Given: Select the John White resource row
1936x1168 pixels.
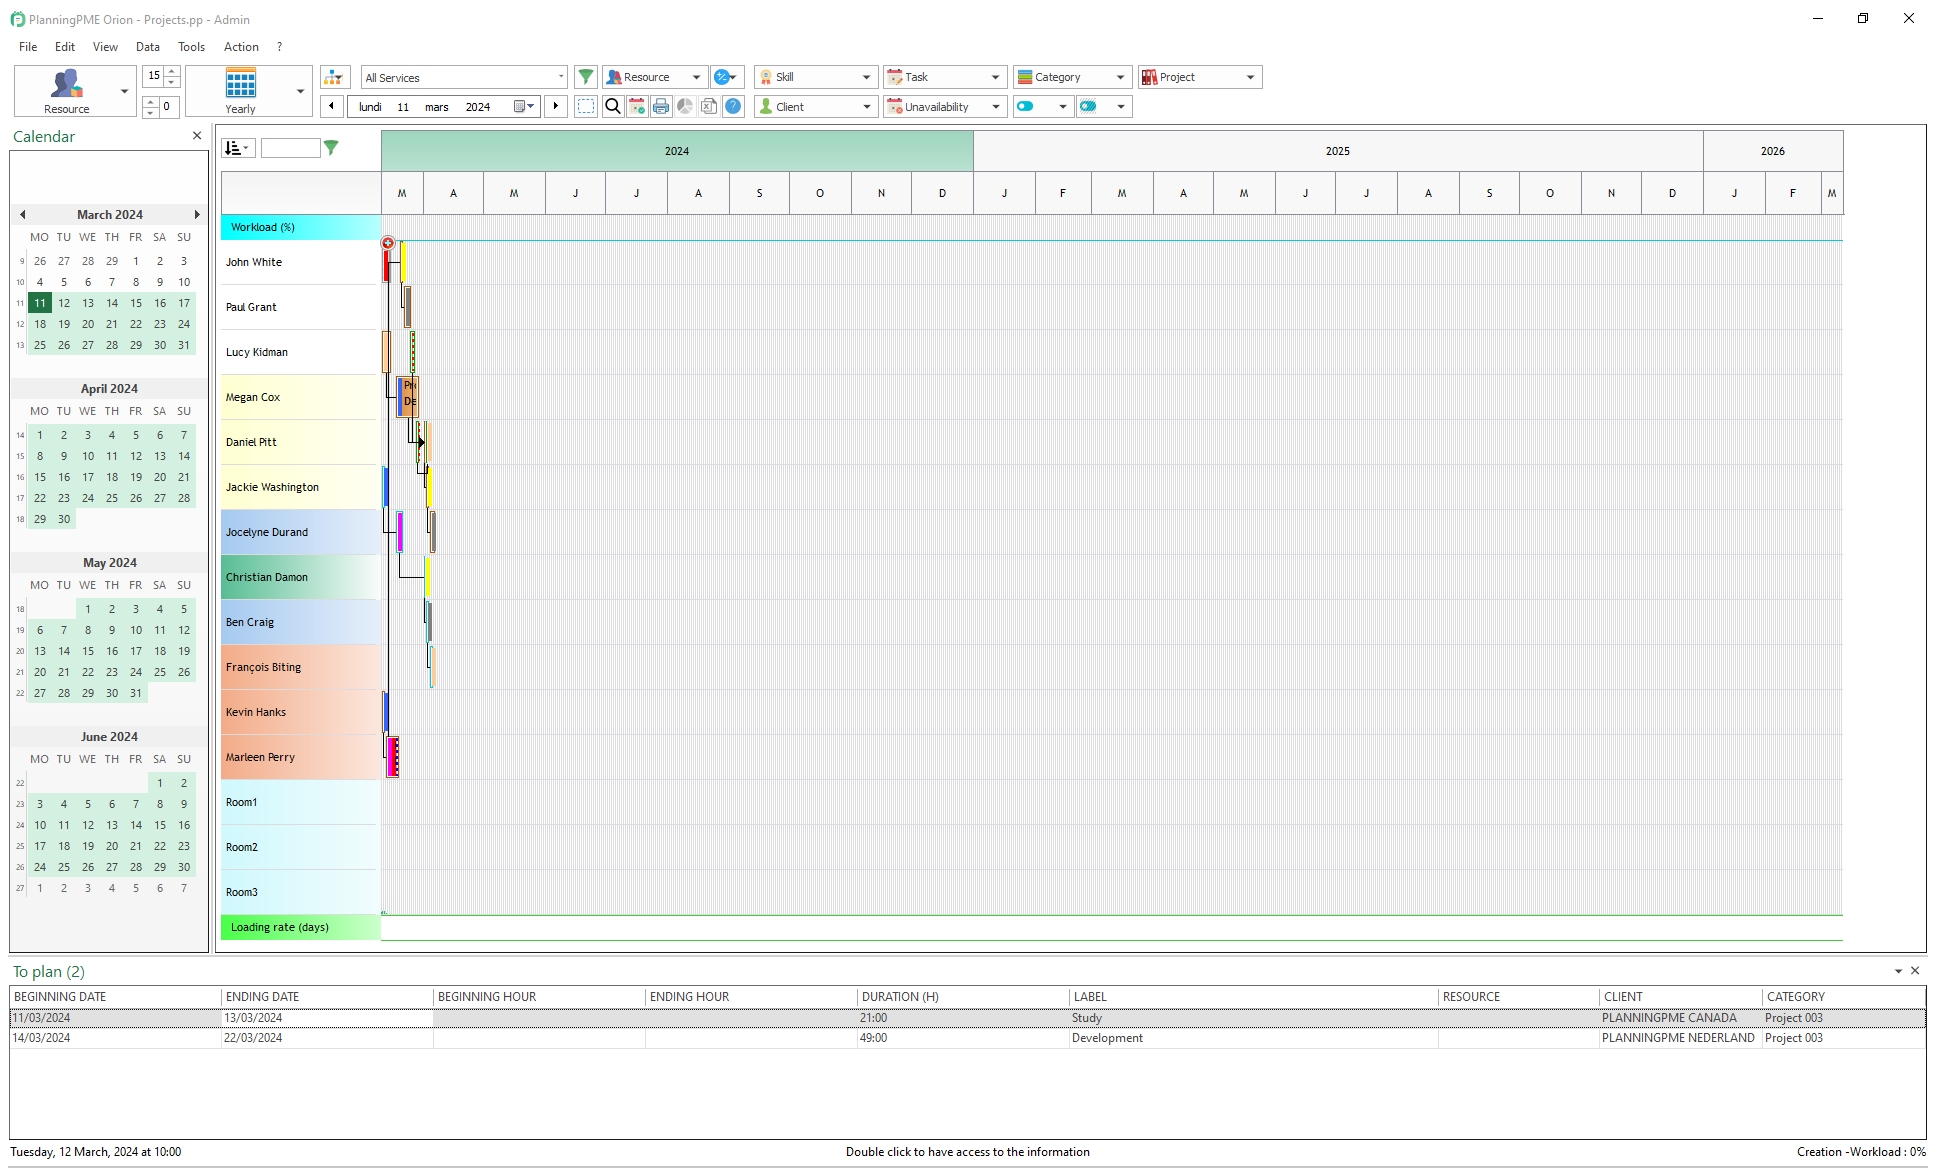Looking at the screenshot, I should coord(300,262).
